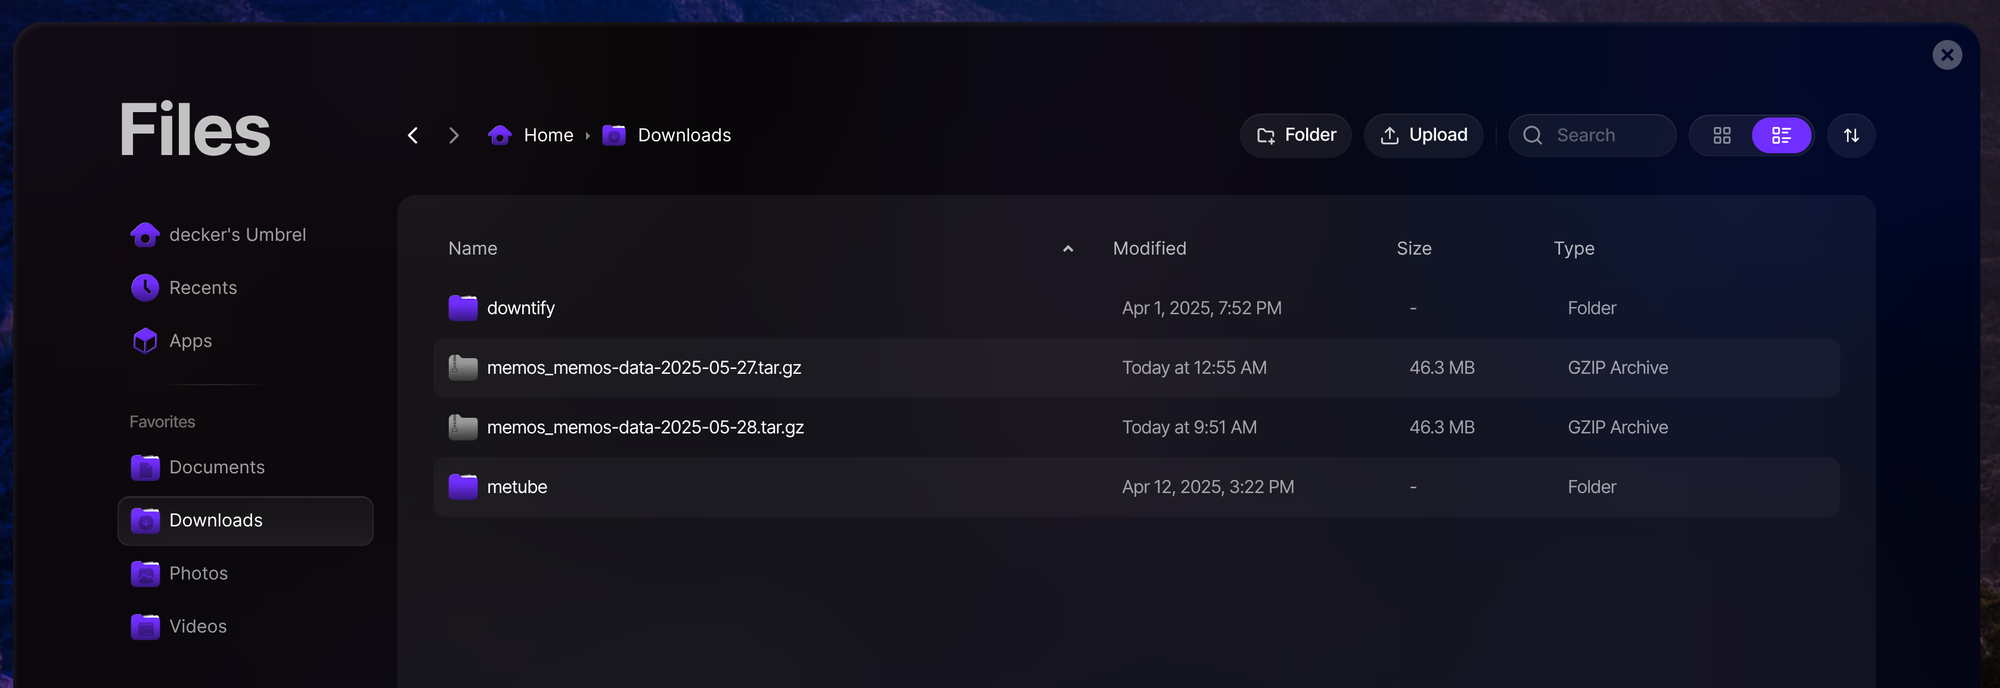This screenshot has width=2000, height=688.
Task: Go forward with the right arrow
Action: [x=454, y=135]
